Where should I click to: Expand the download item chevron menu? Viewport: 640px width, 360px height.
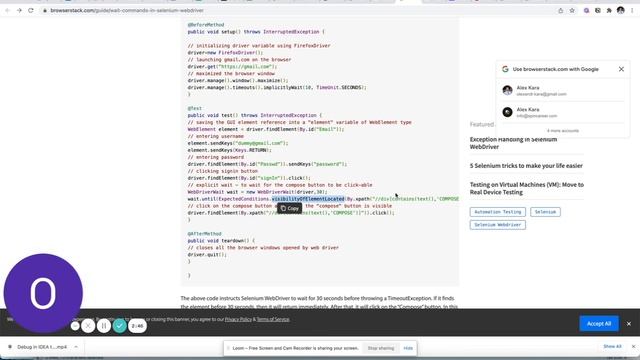point(76,347)
